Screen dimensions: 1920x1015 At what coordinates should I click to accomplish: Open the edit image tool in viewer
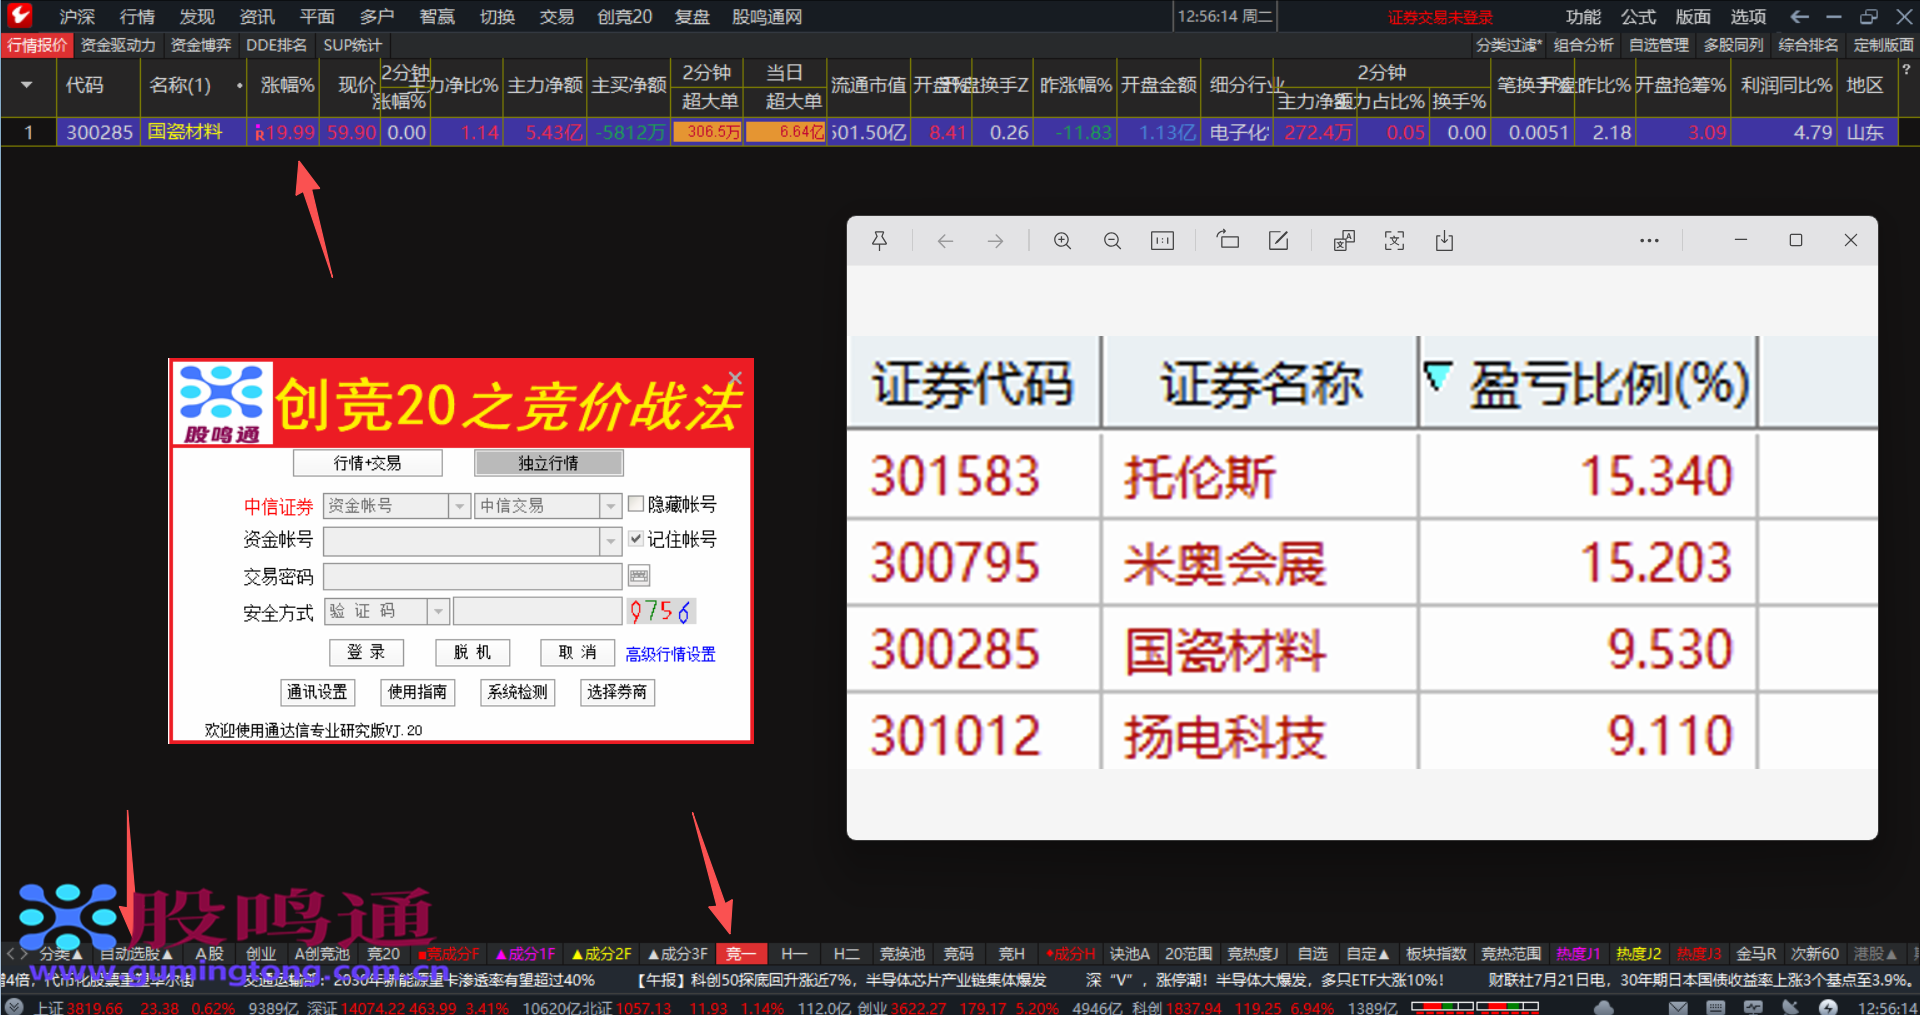coord(1278,240)
